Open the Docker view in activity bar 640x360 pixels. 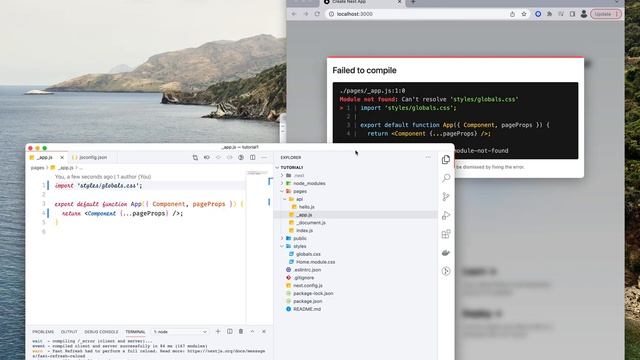[x=446, y=253]
